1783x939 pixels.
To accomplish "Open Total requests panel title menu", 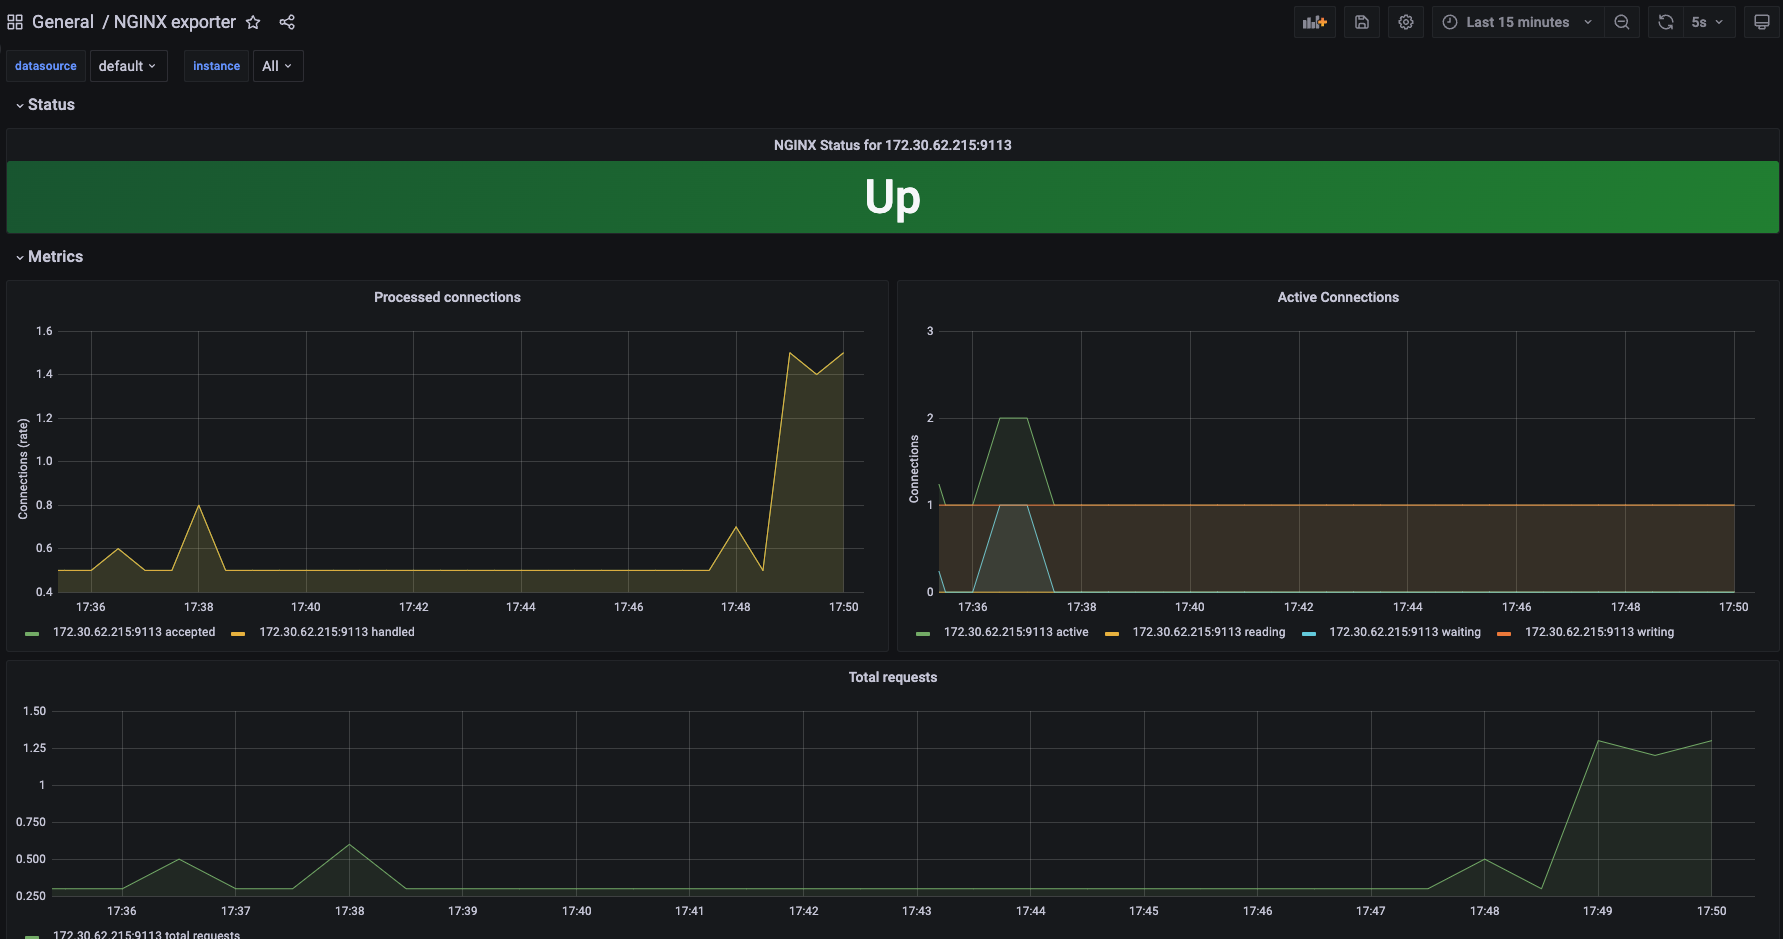I will click(892, 677).
